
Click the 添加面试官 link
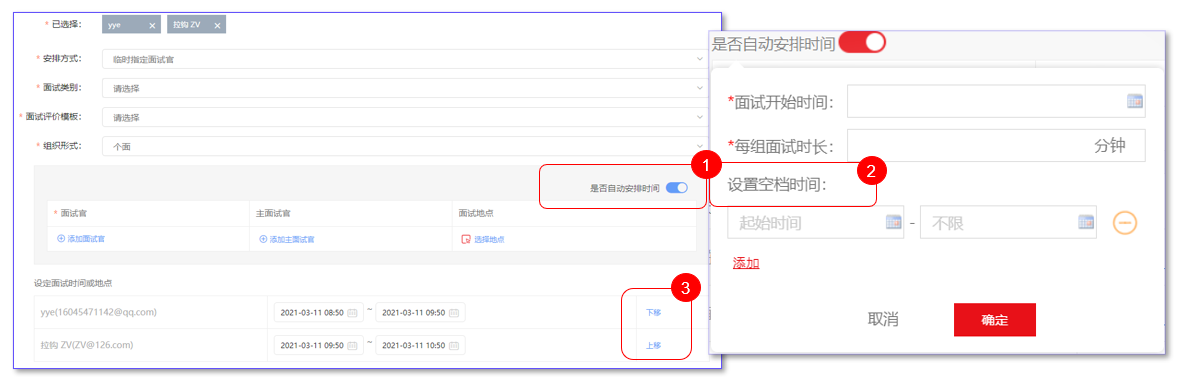point(86,239)
